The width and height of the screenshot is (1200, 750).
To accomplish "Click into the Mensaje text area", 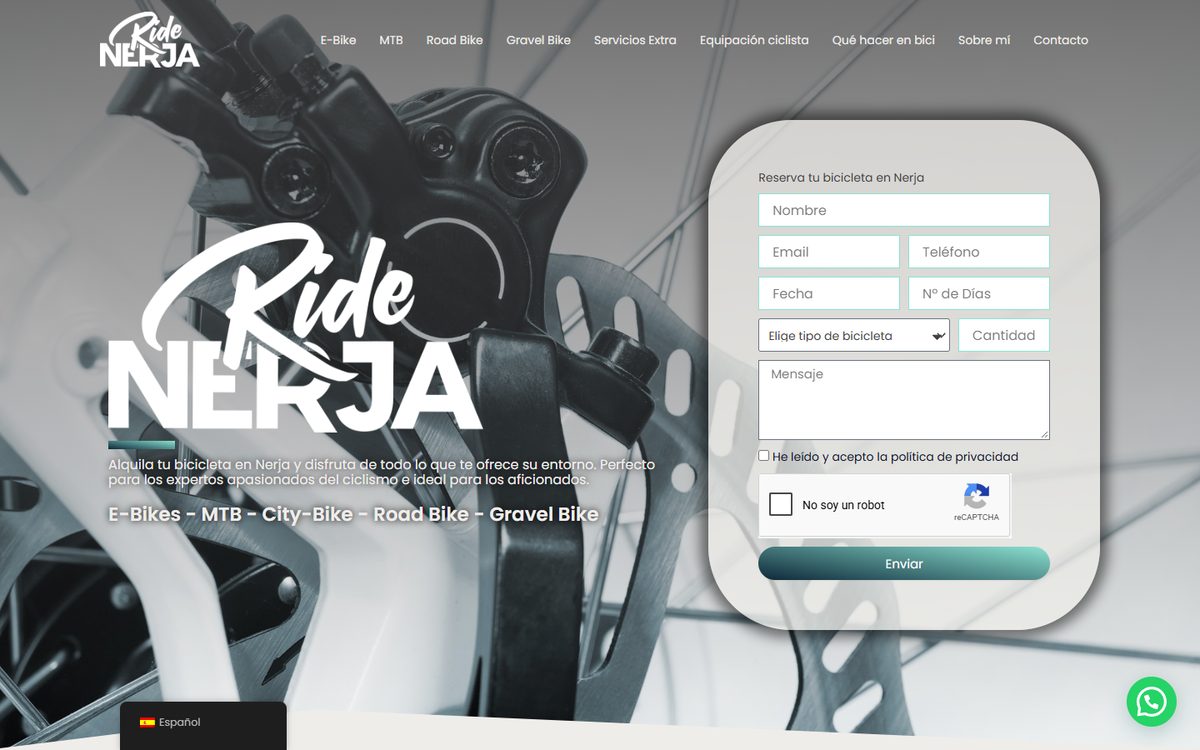I will 904,400.
